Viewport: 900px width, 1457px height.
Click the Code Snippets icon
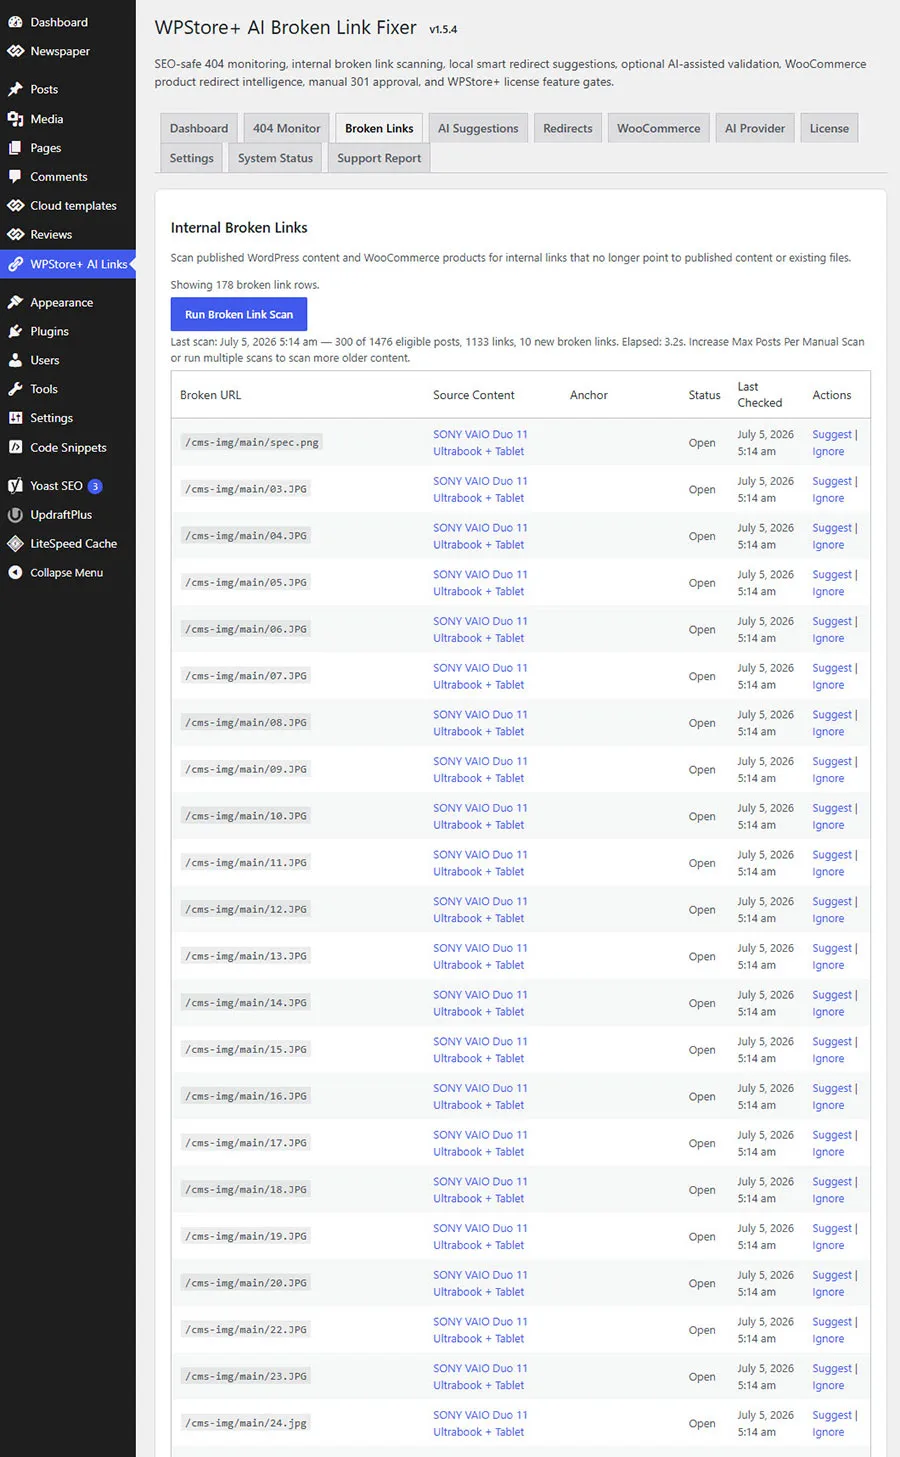(15, 447)
